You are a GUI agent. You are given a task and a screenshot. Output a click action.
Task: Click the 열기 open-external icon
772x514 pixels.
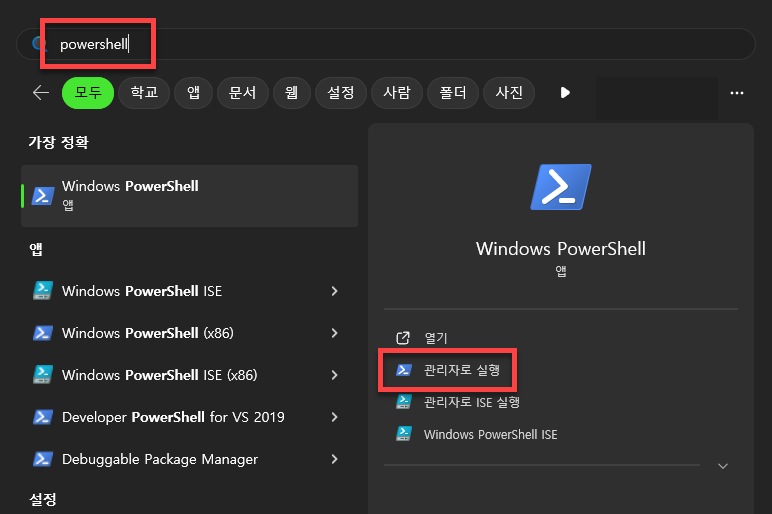pos(403,338)
